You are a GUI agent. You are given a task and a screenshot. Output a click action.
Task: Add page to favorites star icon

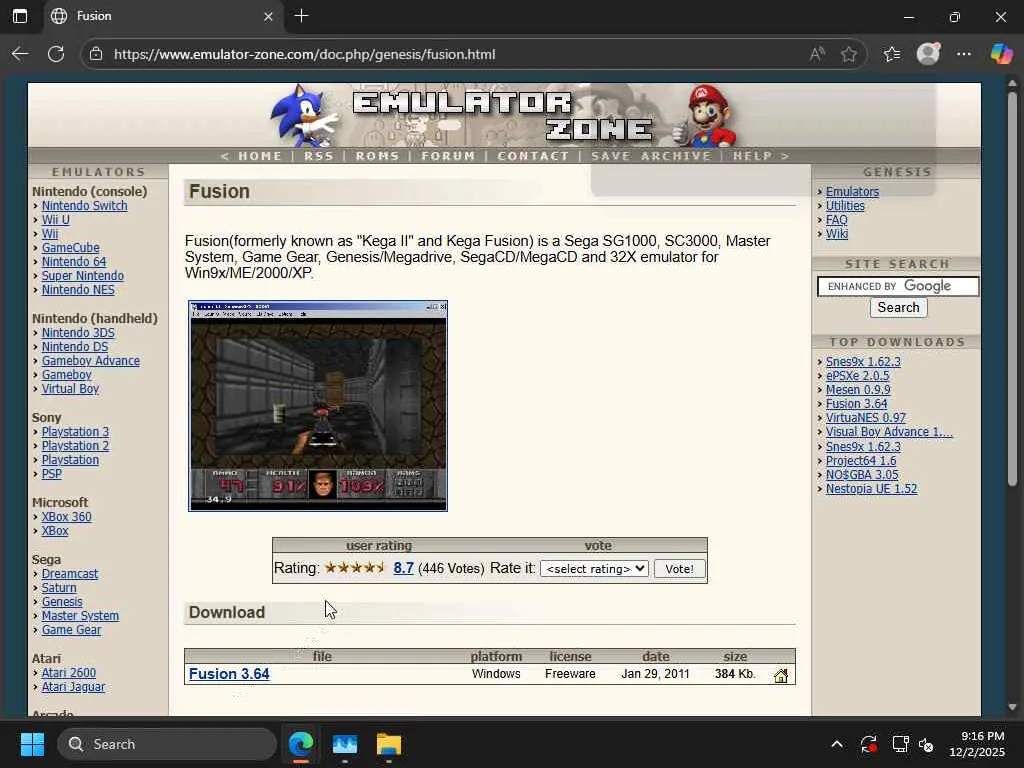coord(848,54)
